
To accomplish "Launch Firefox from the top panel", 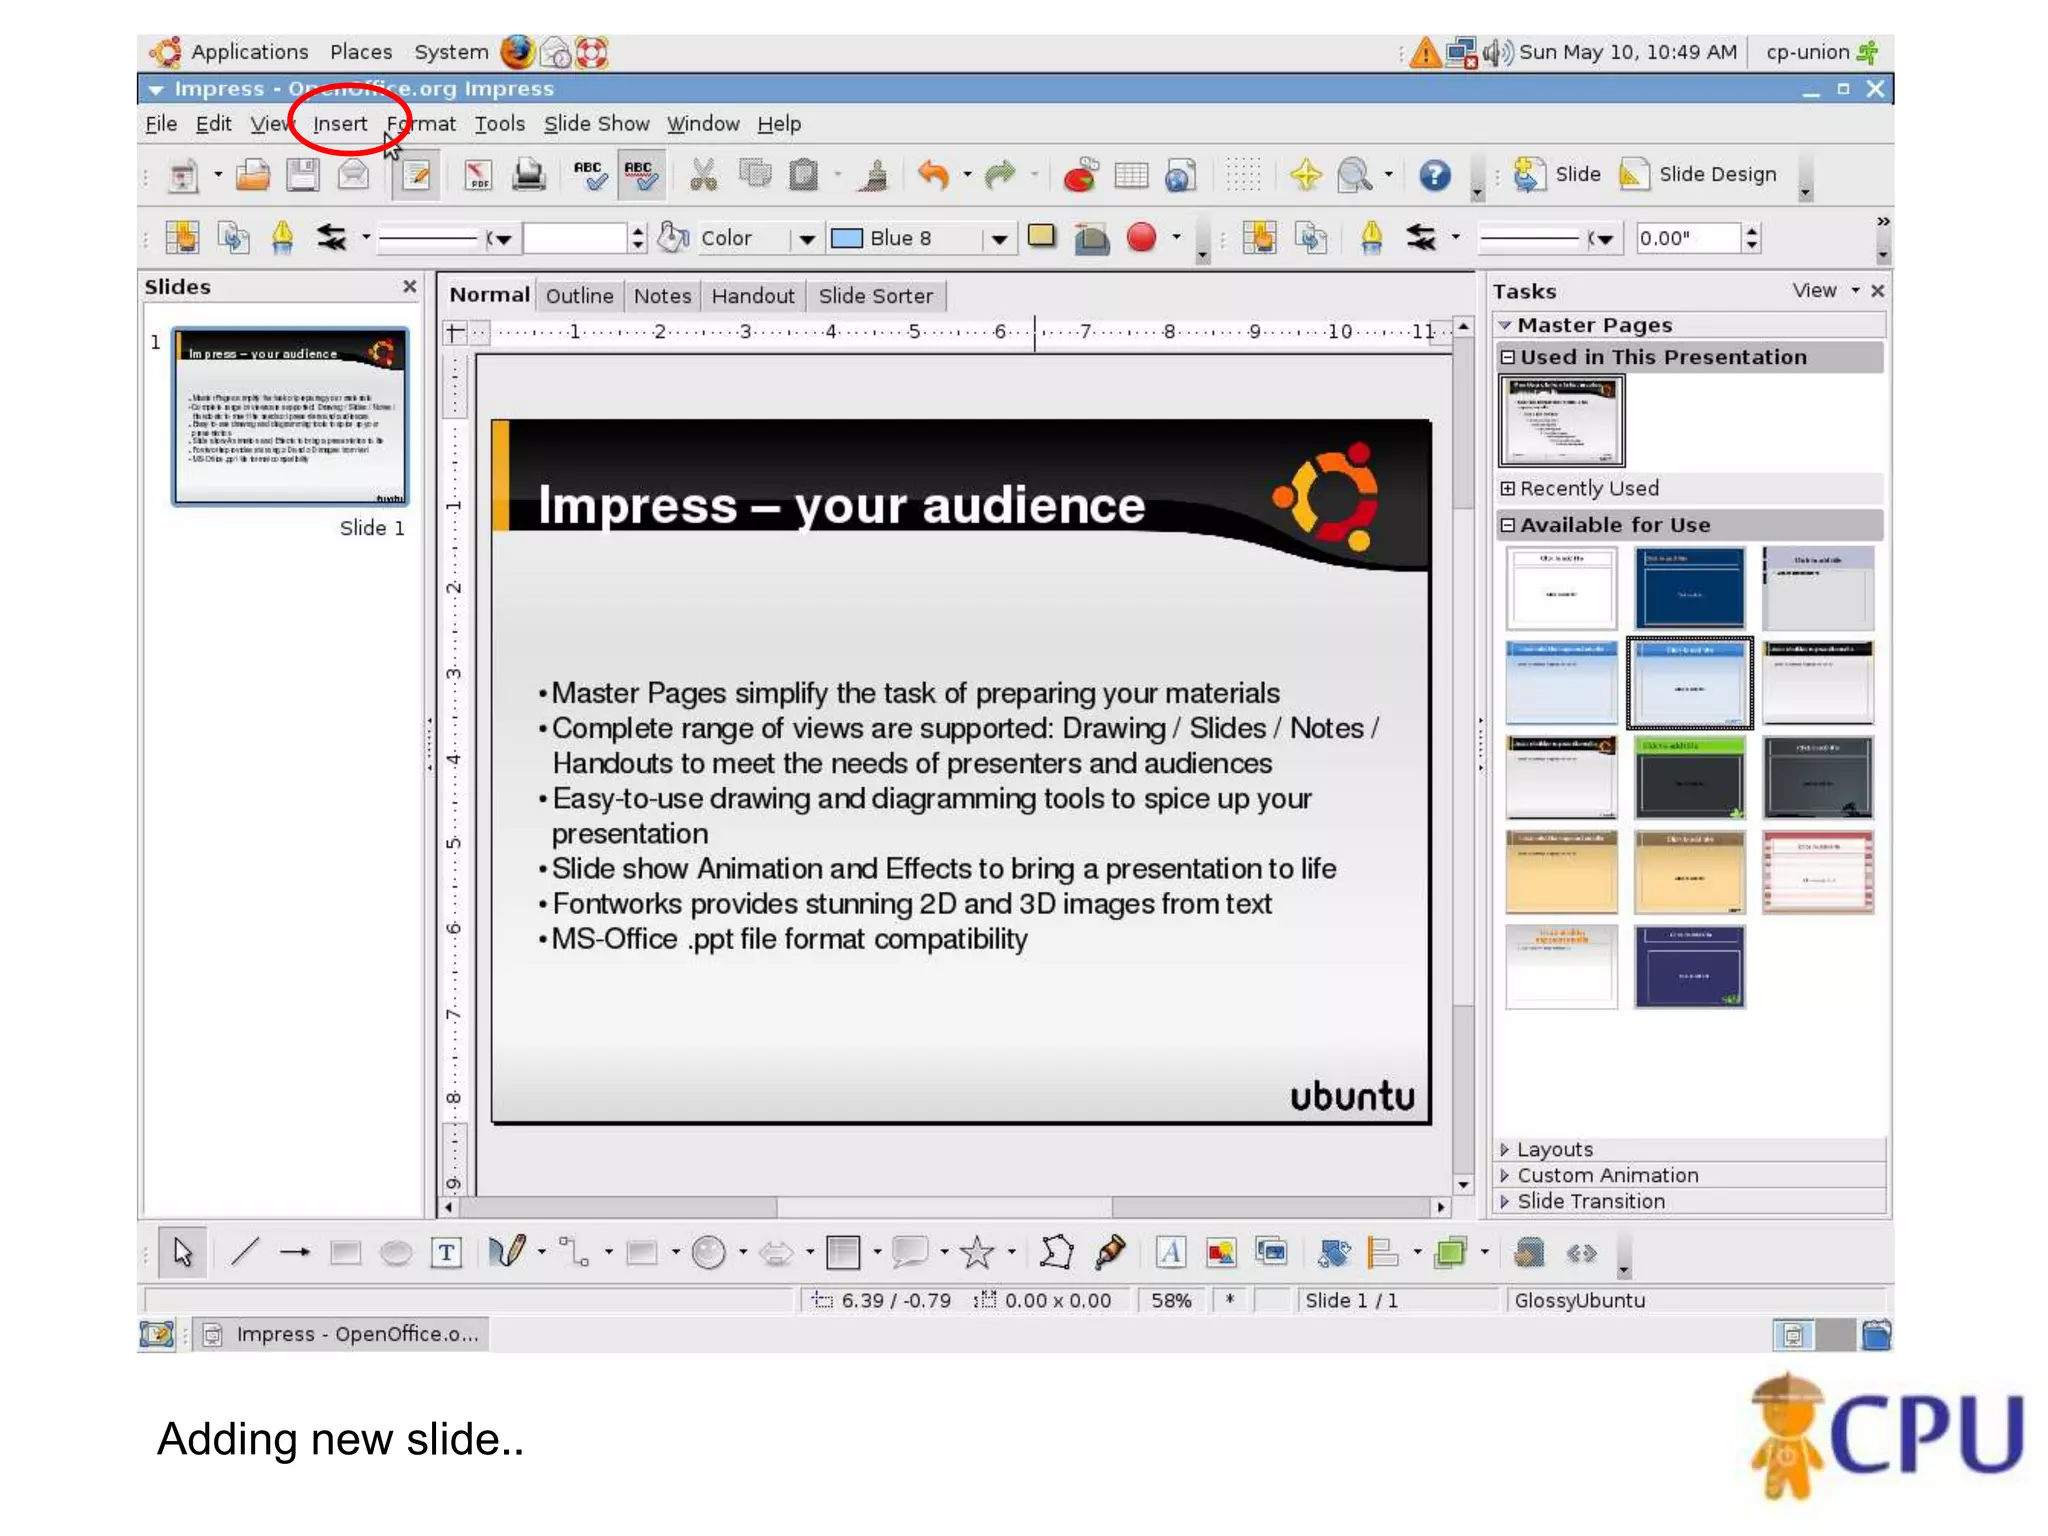I will [x=517, y=52].
